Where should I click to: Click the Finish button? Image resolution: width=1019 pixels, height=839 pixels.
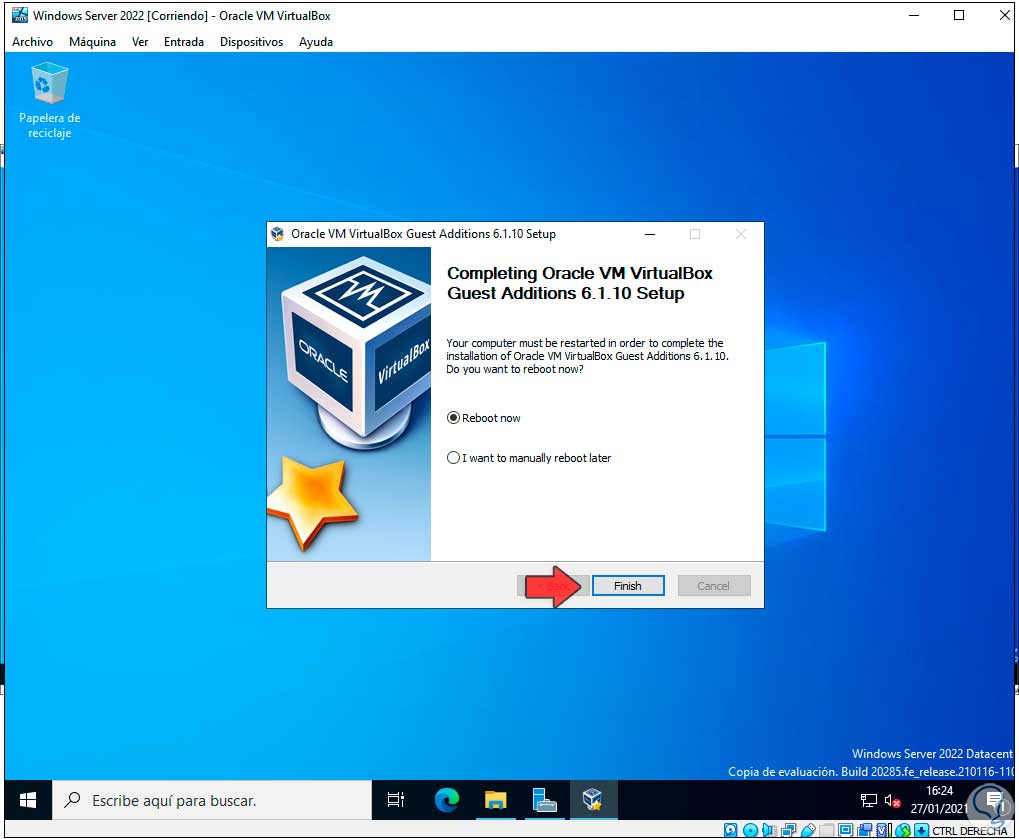[628, 586]
